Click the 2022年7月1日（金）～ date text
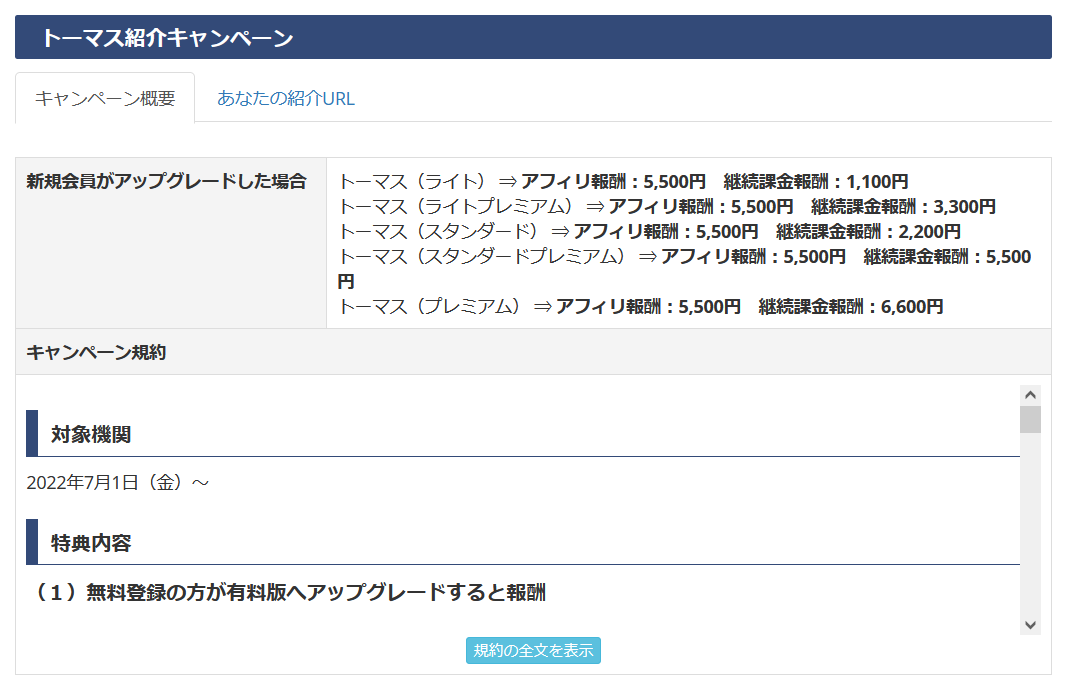The height and width of the screenshot is (687, 1072). 118,483
